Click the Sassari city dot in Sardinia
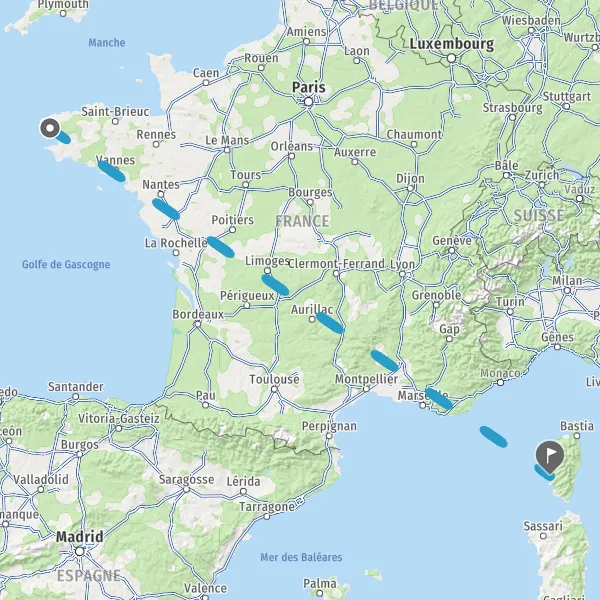 coord(543,536)
